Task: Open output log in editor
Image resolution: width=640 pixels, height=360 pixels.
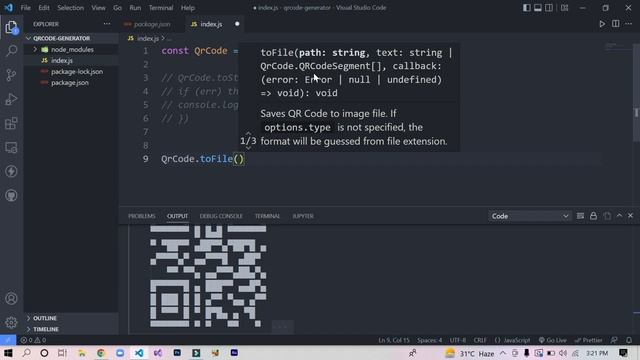Action: click(607, 216)
